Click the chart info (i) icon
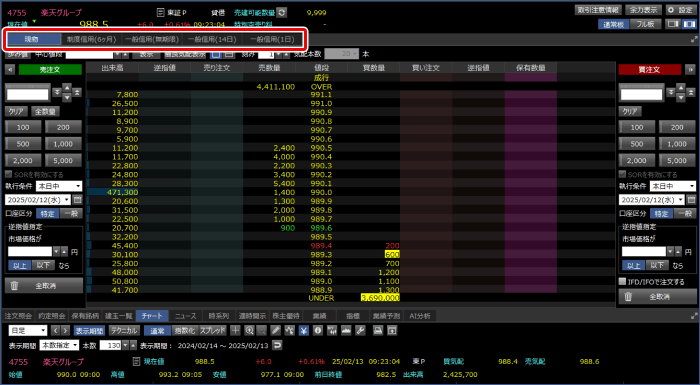 click(x=318, y=331)
